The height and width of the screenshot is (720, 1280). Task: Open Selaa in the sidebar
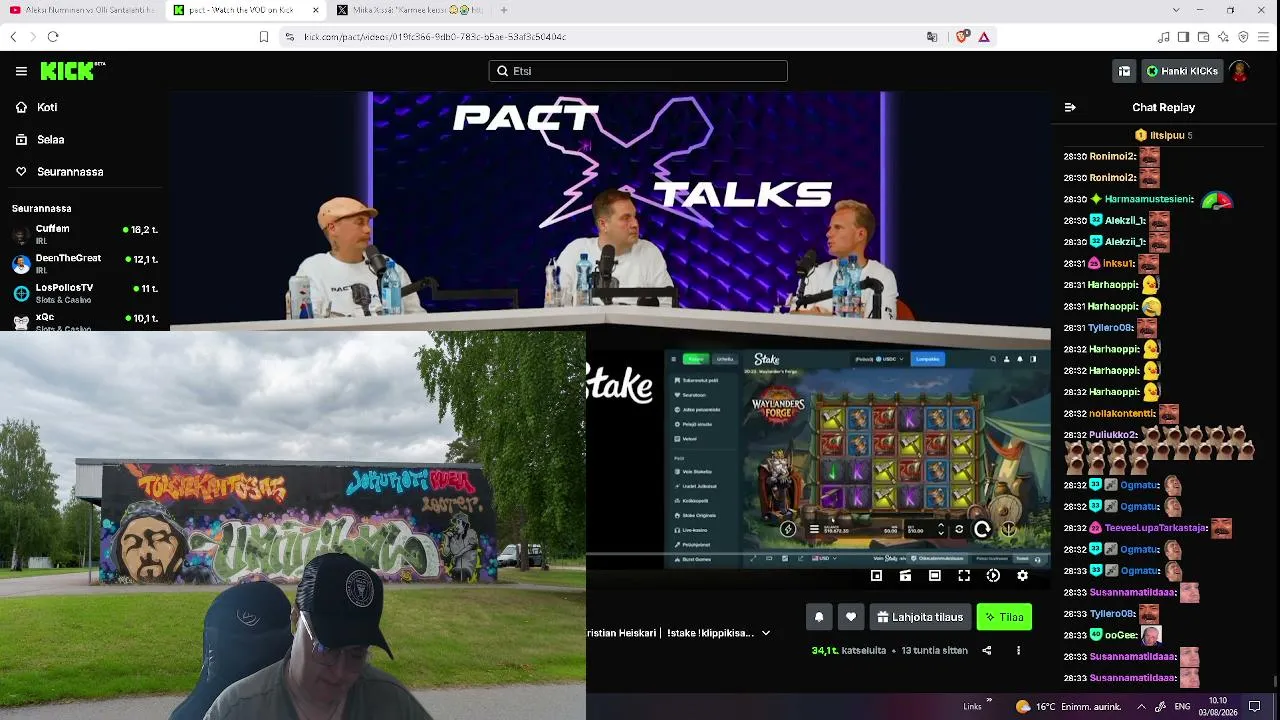pos(50,140)
